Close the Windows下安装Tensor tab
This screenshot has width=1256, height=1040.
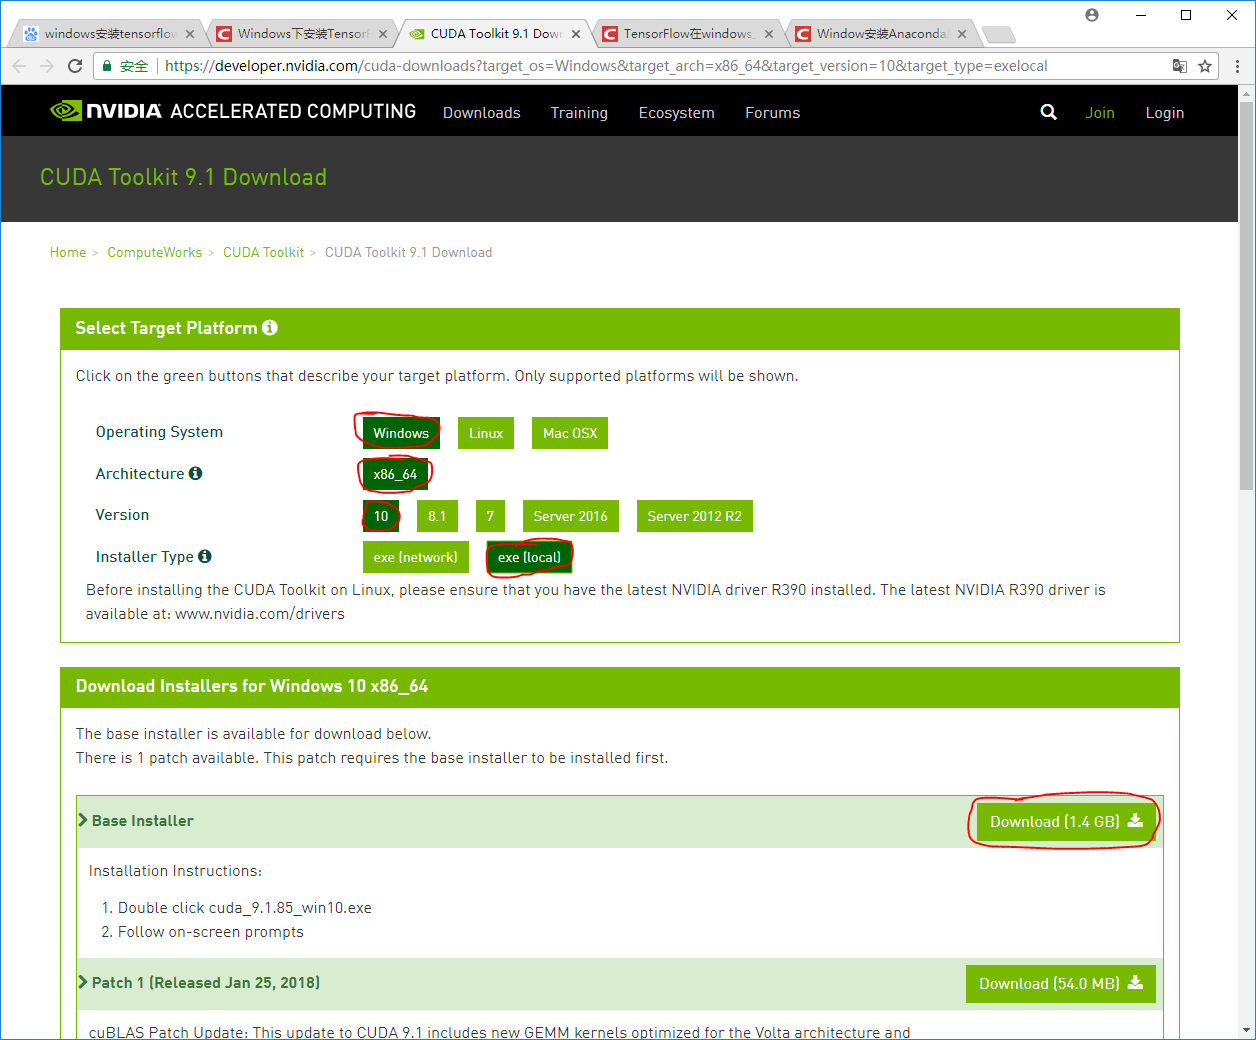pyautogui.click(x=383, y=34)
